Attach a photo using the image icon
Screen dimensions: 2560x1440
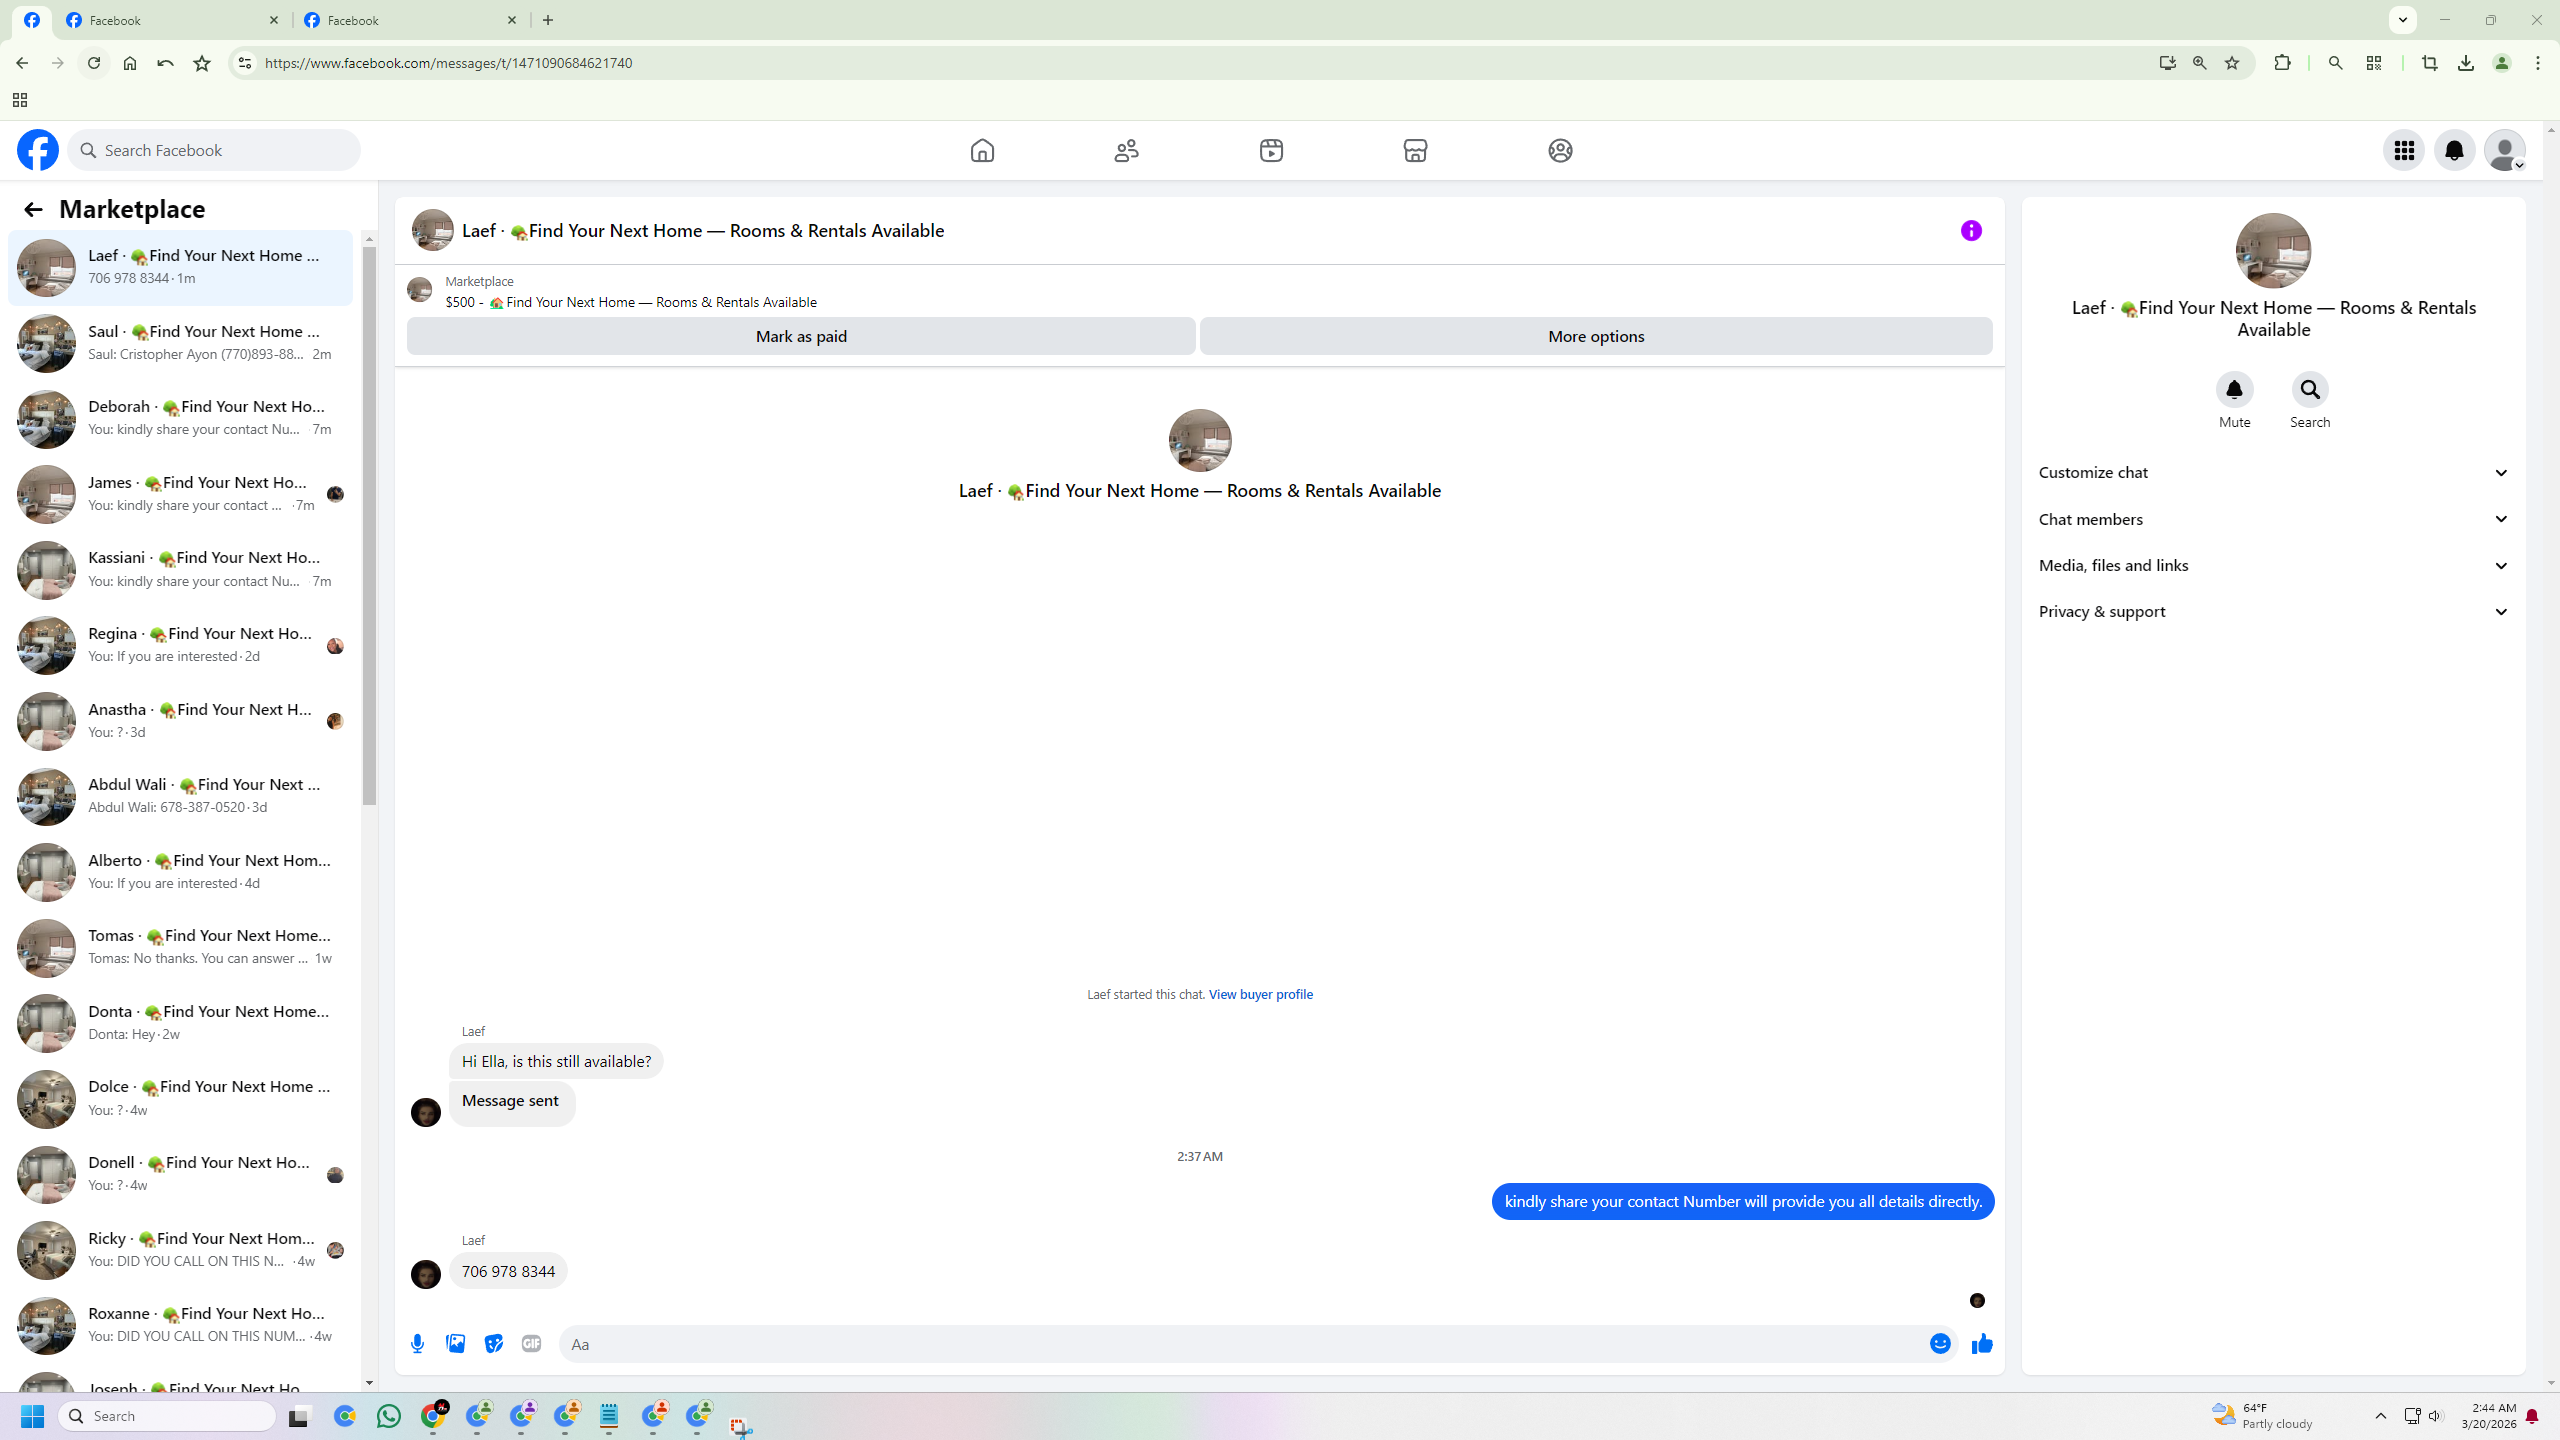tap(456, 1344)
